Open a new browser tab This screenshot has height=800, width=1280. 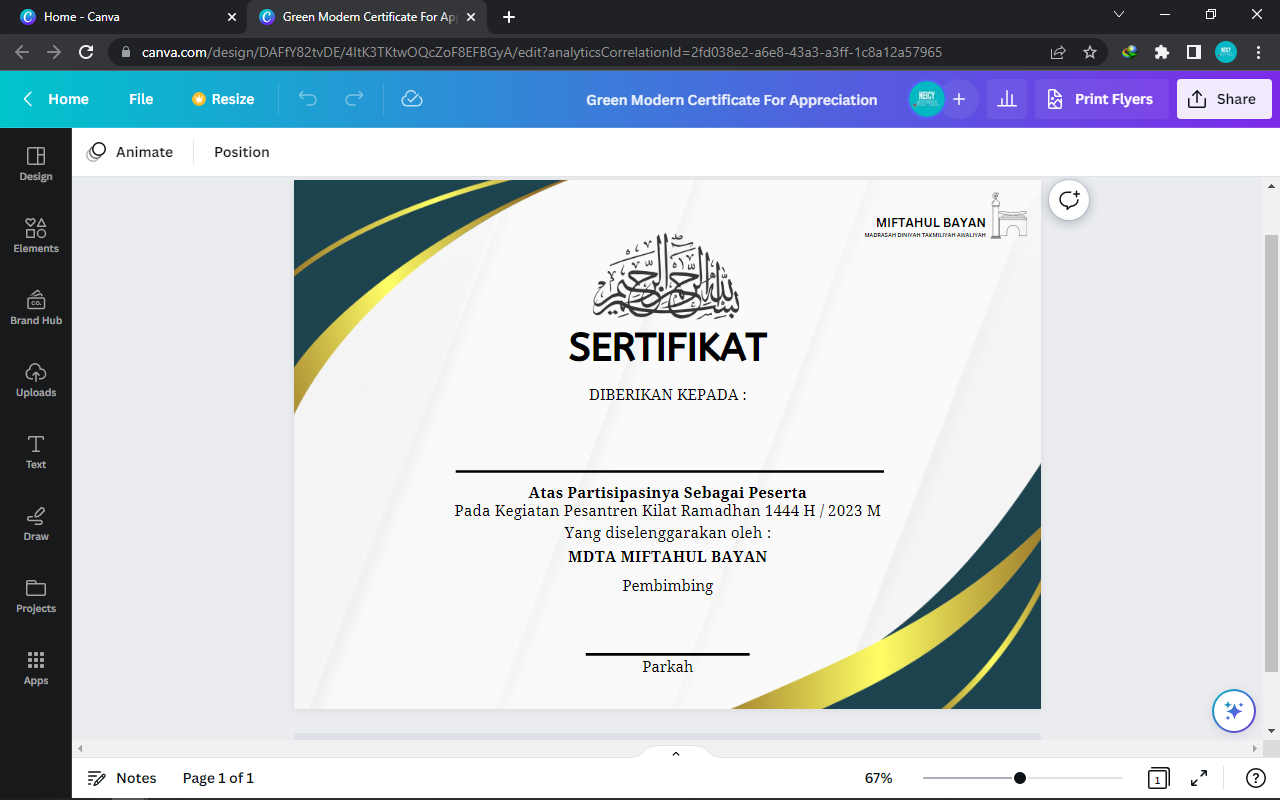[x=509, y=17]
